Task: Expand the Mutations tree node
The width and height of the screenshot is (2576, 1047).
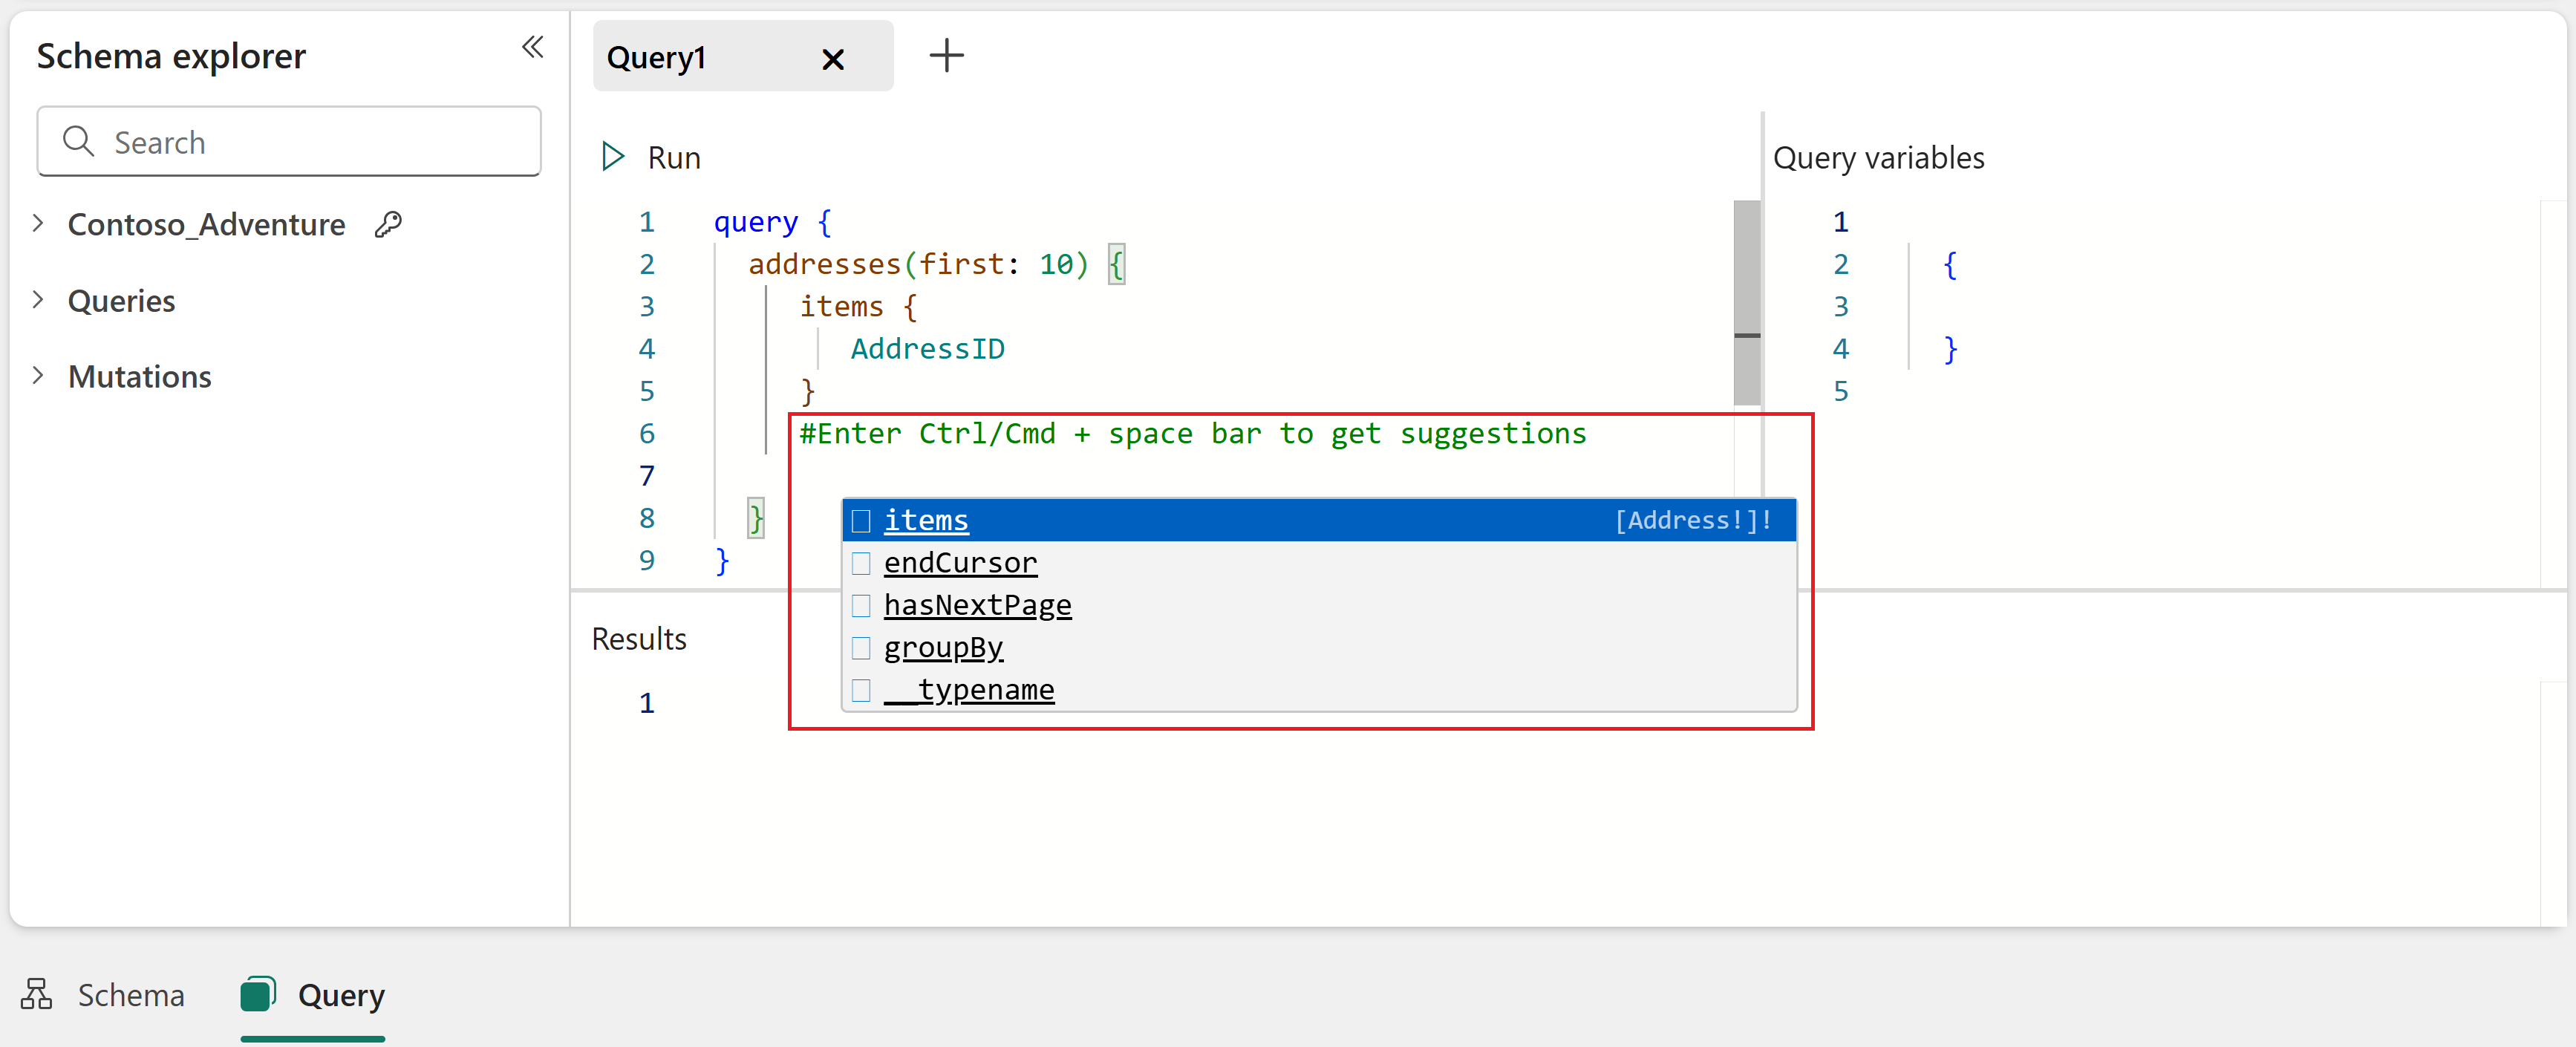Action: [38, 376]
